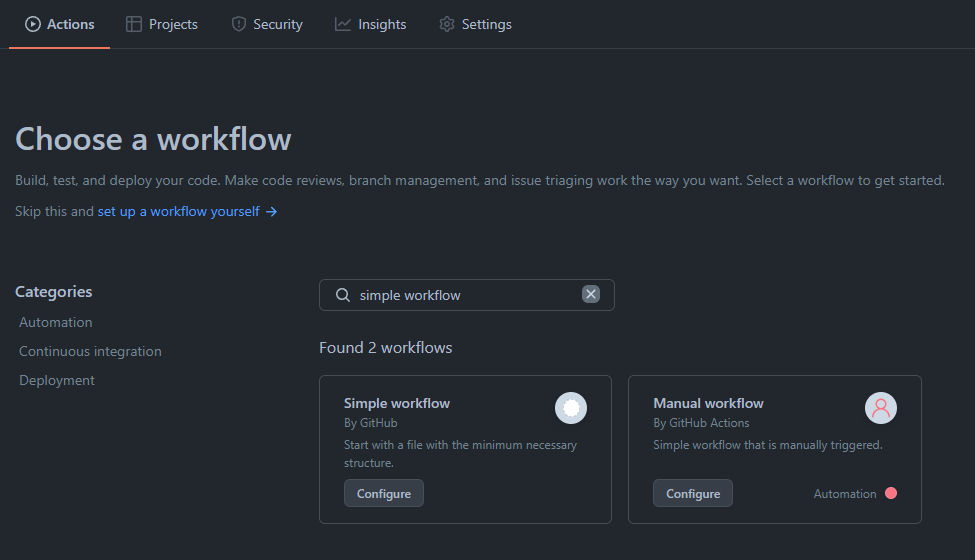The height and width of the screenshot is (560, 975).
Task: Click the Choose a workflow heading
Action: (153, 139)
